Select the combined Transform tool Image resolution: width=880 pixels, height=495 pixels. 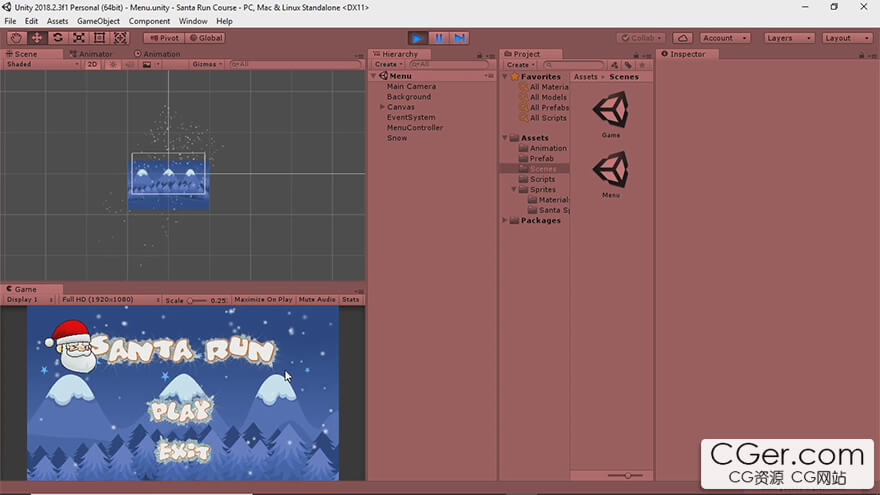(x=120, y=38)
